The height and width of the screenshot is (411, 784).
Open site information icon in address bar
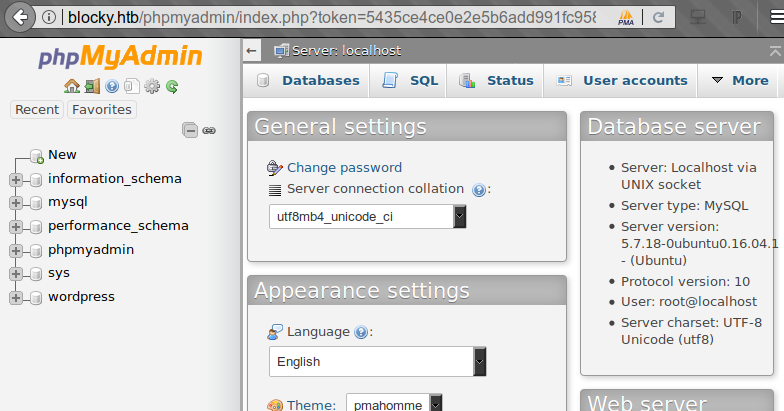point(48,18)
